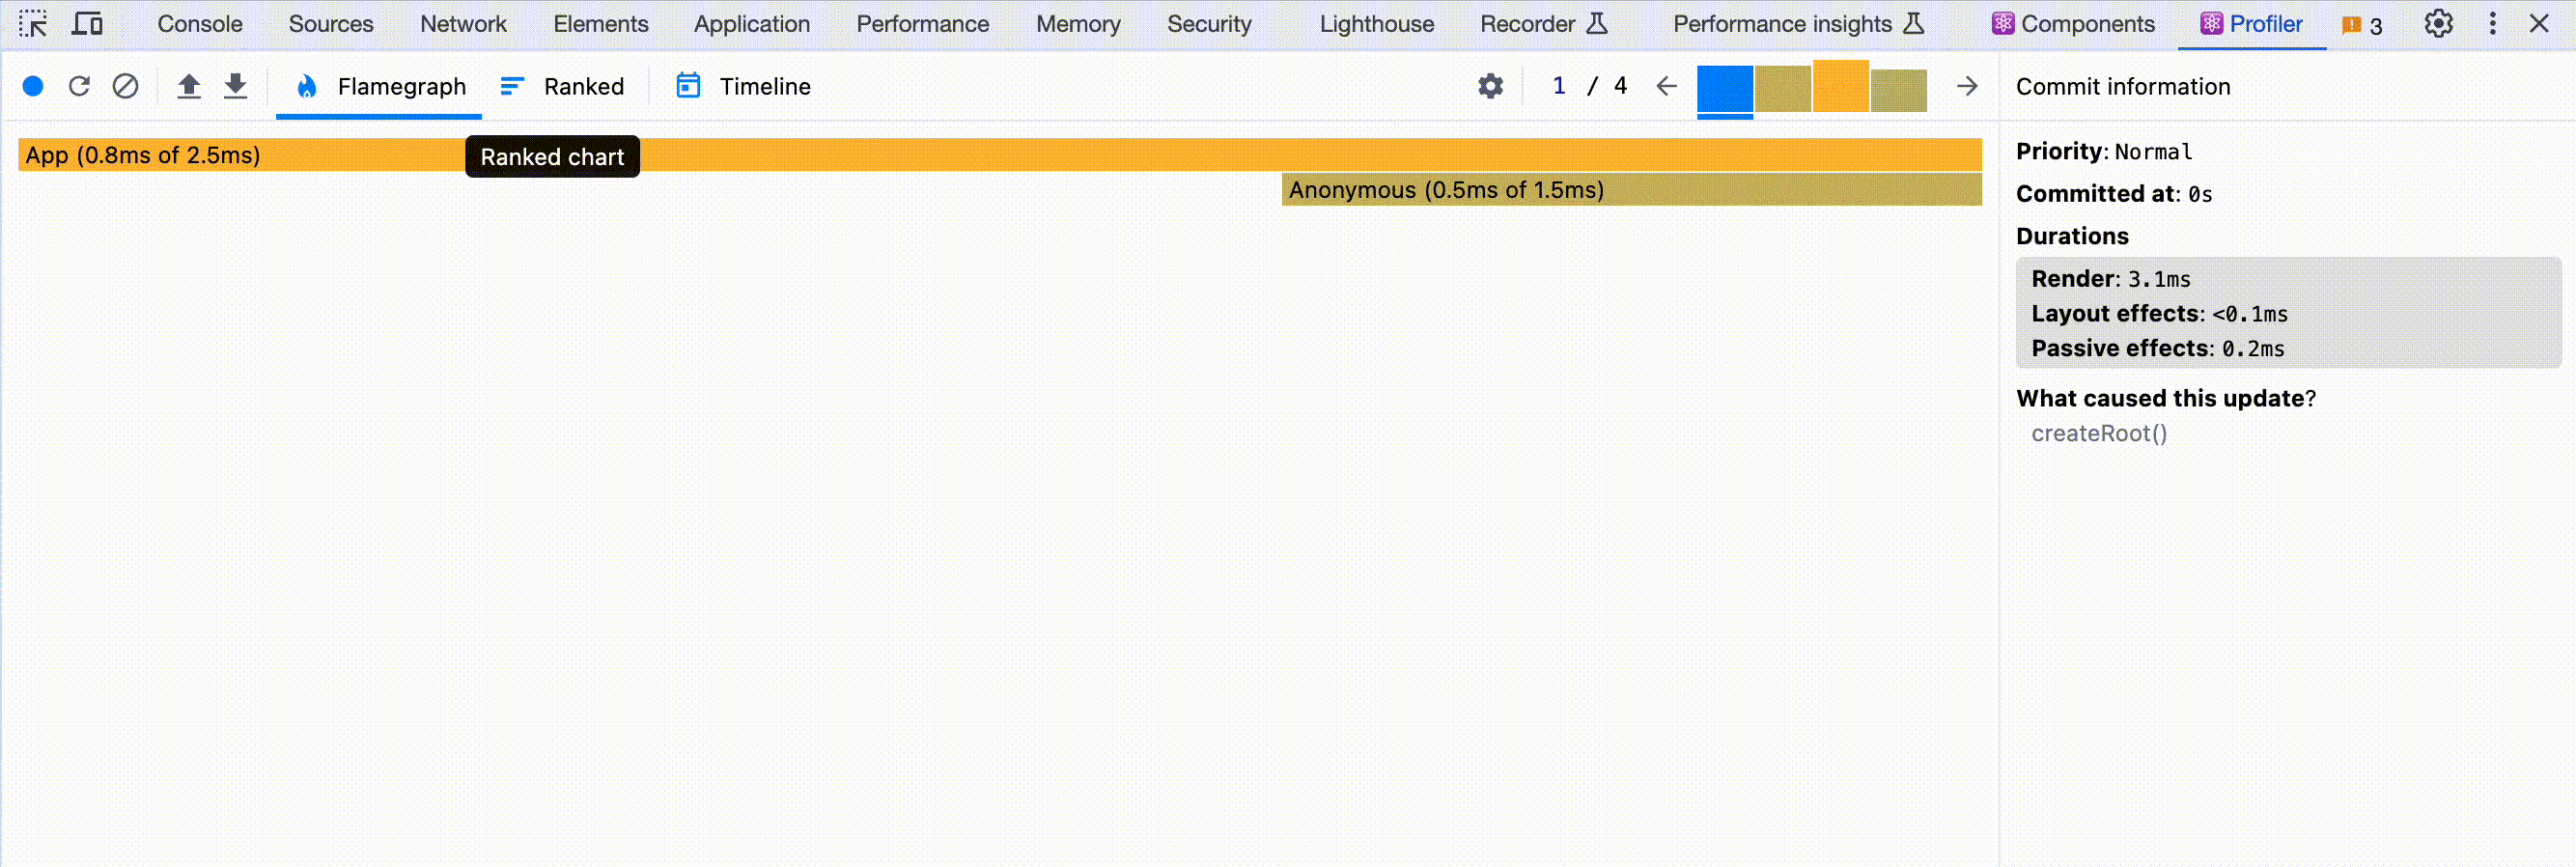Click the Render: 3.1ms duration

point(2111,279)
